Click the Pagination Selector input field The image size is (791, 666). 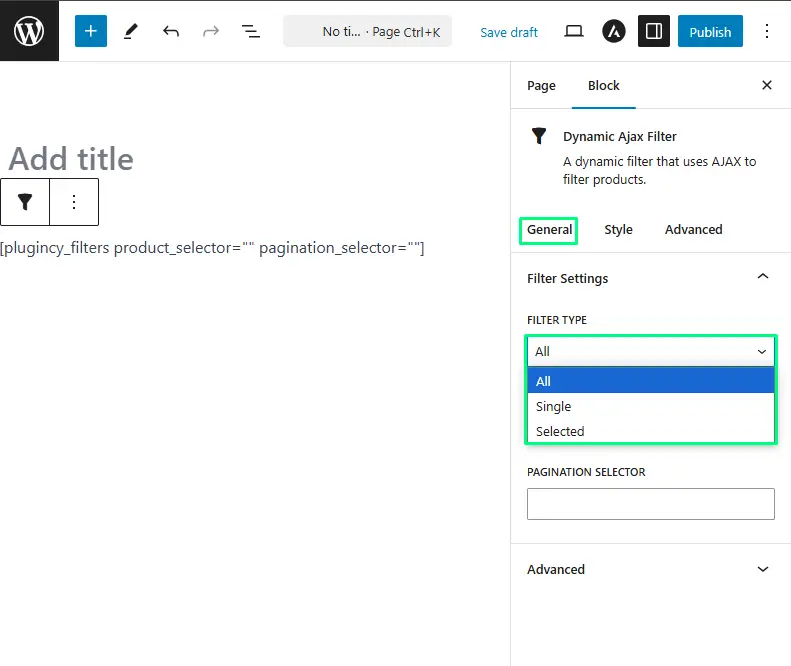click(651, 504)
